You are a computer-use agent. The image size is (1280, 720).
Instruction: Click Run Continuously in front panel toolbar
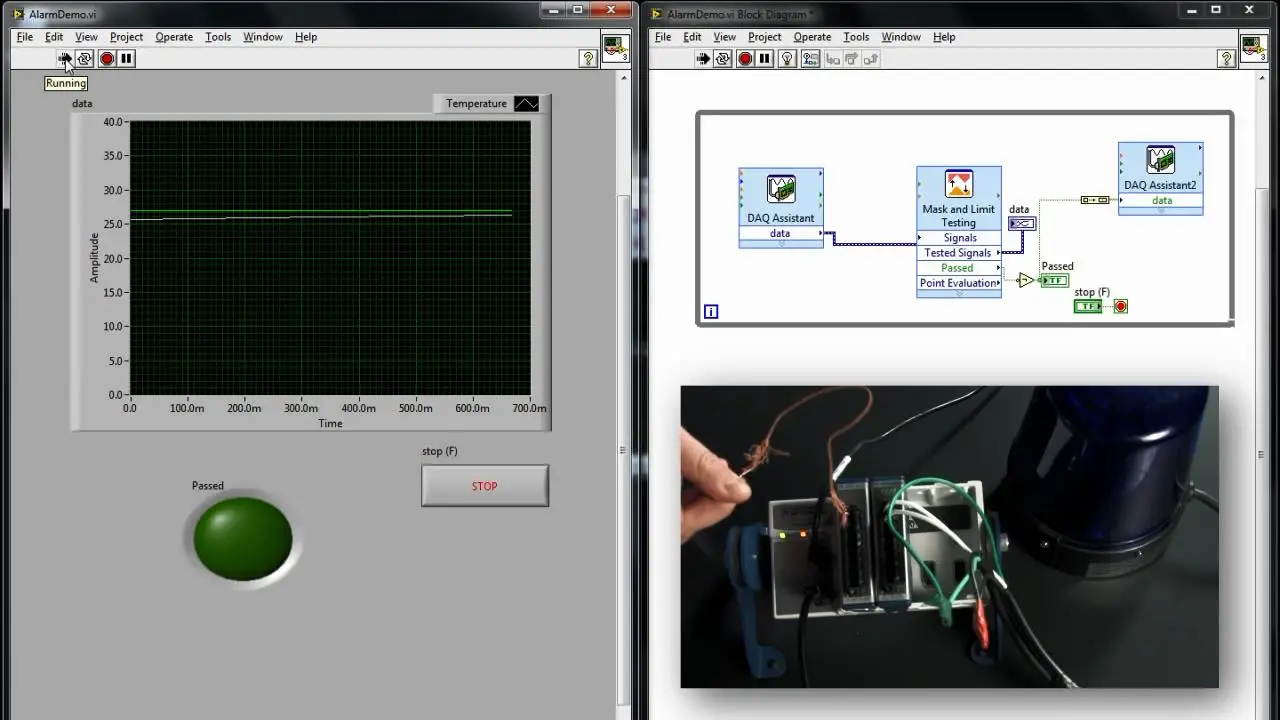click(85, 59)
